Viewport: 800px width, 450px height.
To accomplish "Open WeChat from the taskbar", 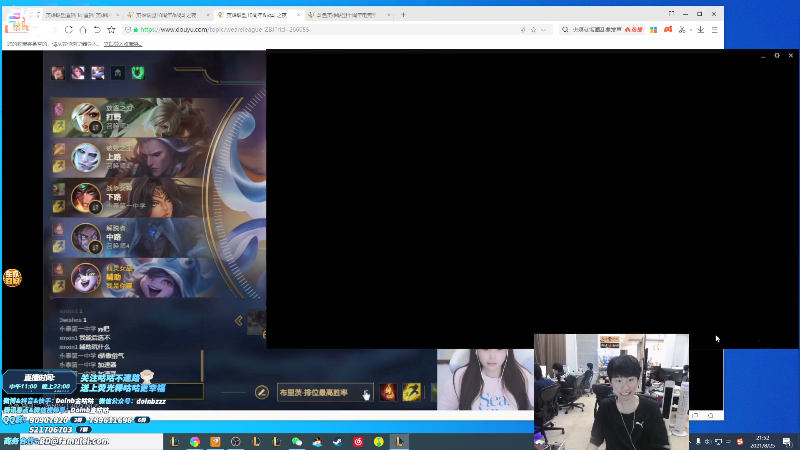I will [297, 441].
